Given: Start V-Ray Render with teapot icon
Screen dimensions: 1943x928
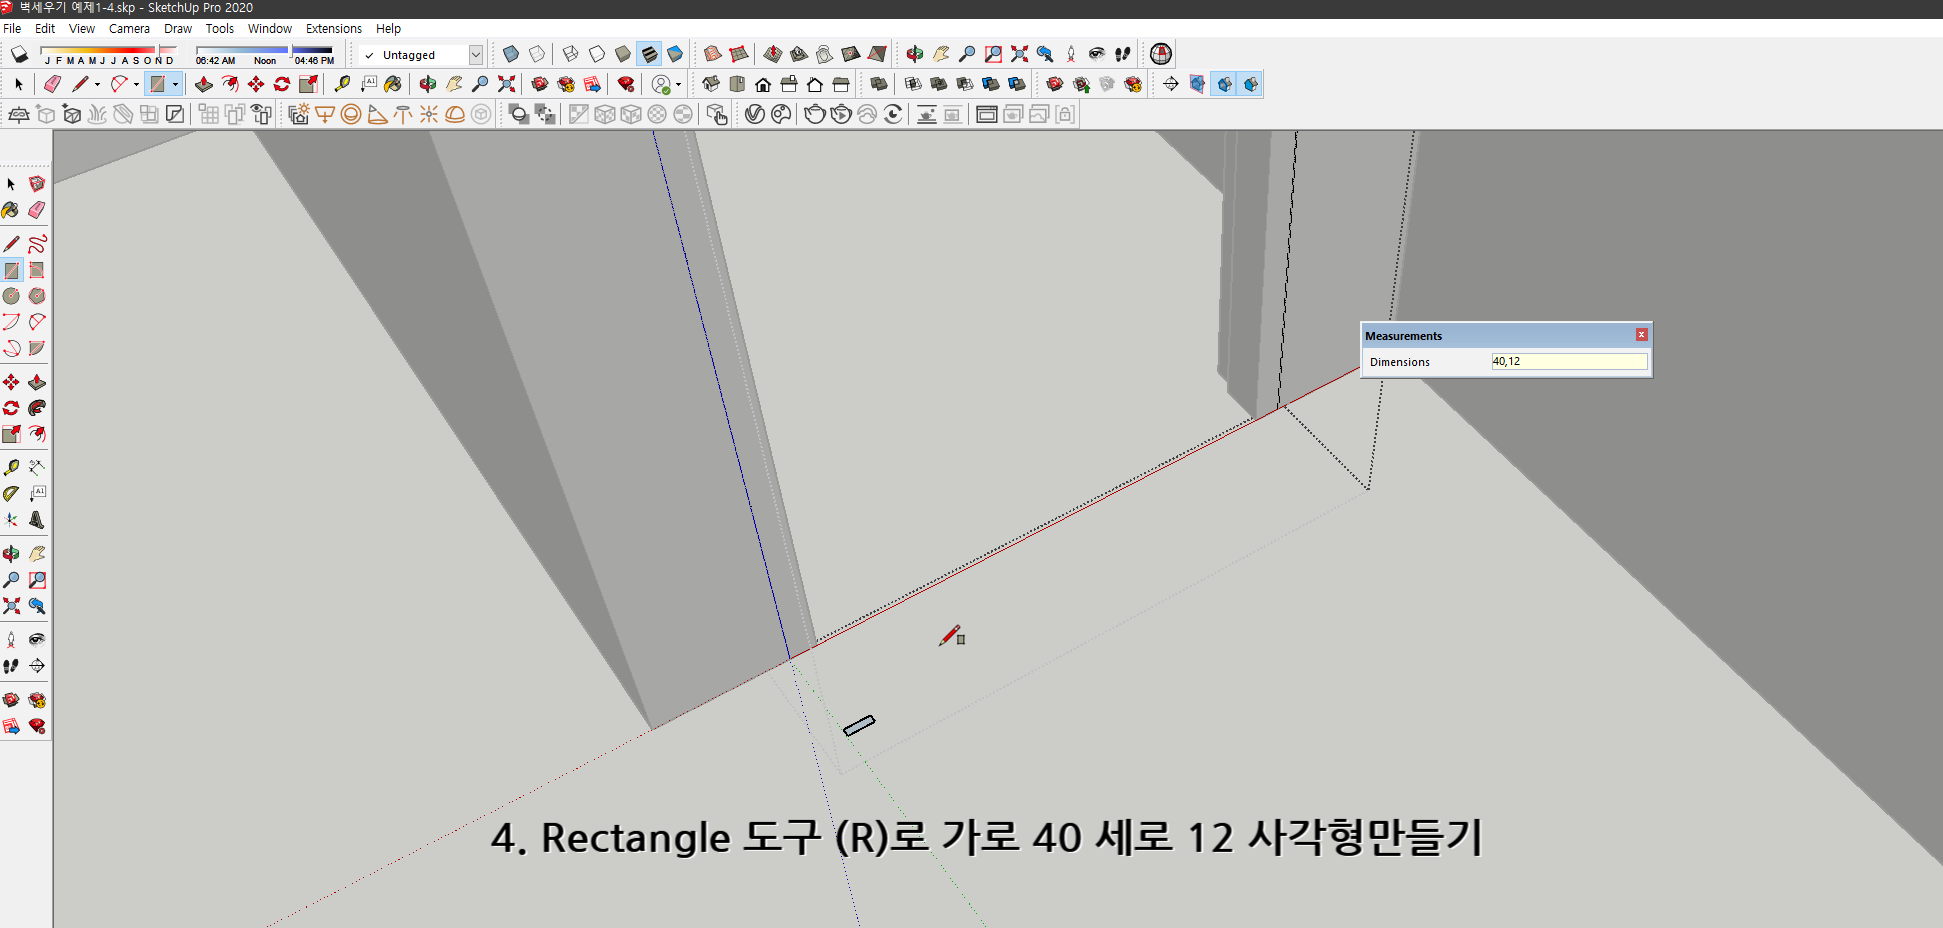Looking at the screenshot, I should click(815, 114).
